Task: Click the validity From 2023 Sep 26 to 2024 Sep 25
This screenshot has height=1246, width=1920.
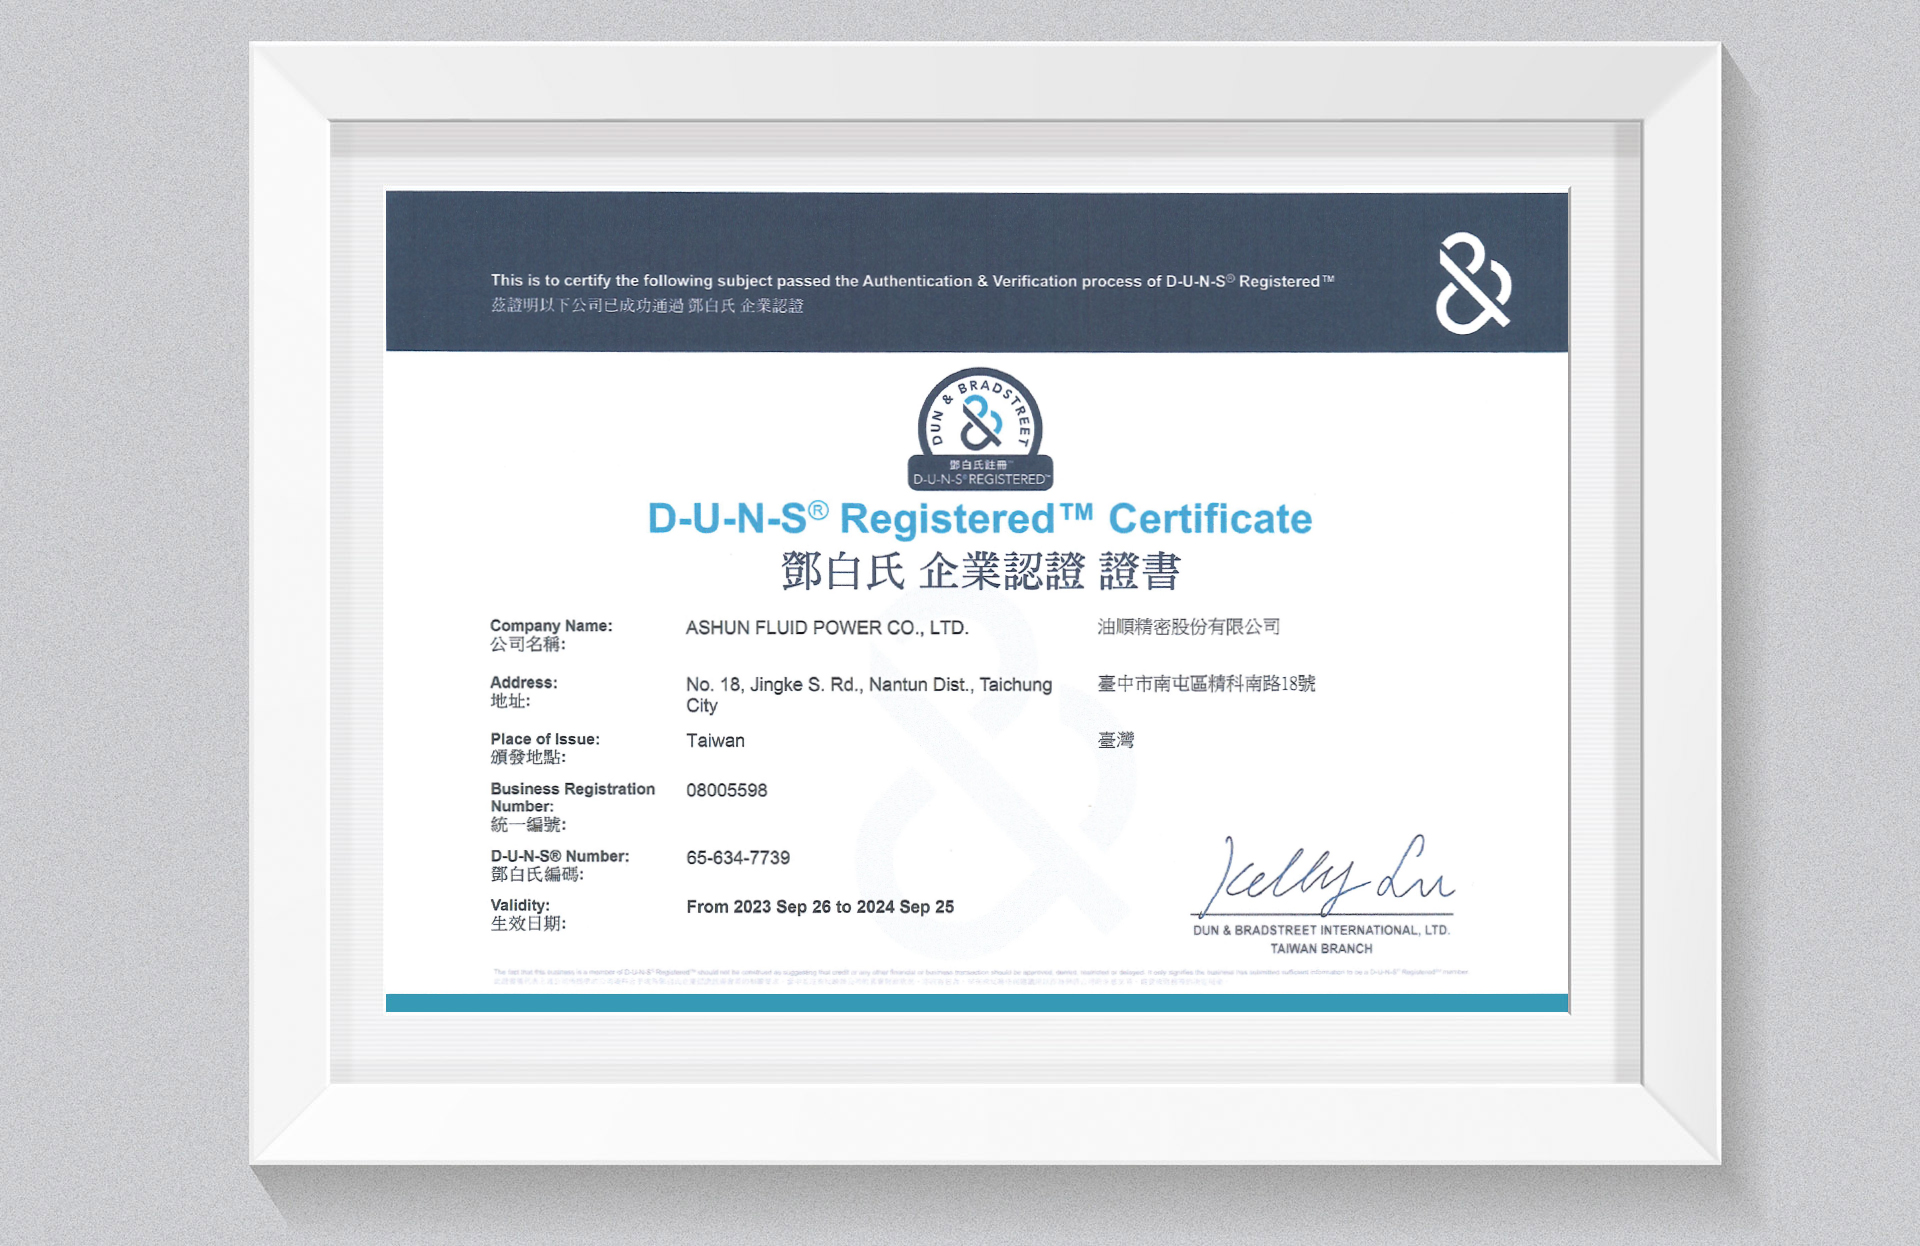Action: 820,907
